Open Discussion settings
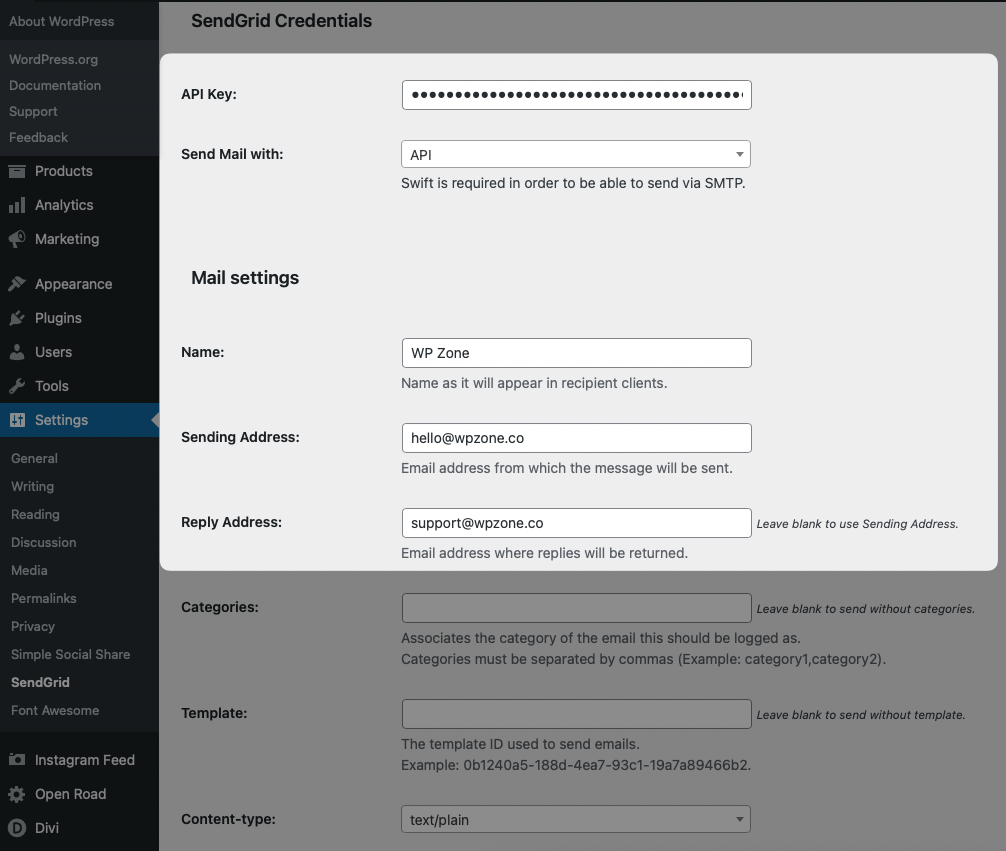 coord(44,543)
